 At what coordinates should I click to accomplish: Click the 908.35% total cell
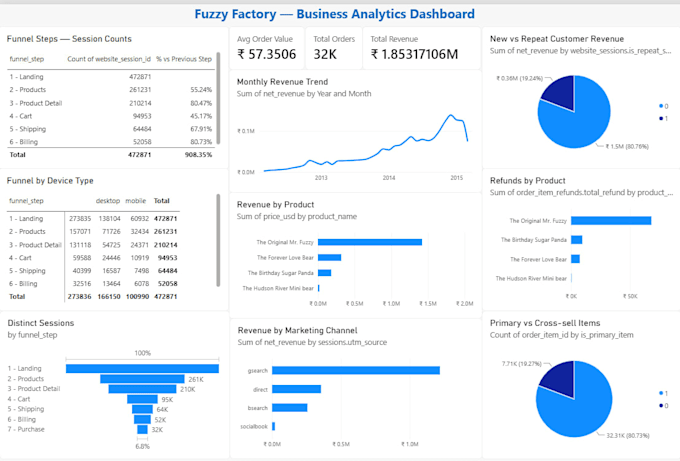click(199, 154)
